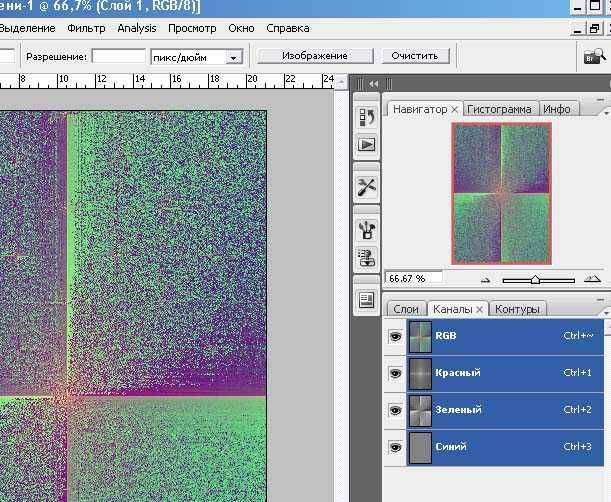Click the Navigator zoom slider handle

pyautogui.click(x=536, y=280)
